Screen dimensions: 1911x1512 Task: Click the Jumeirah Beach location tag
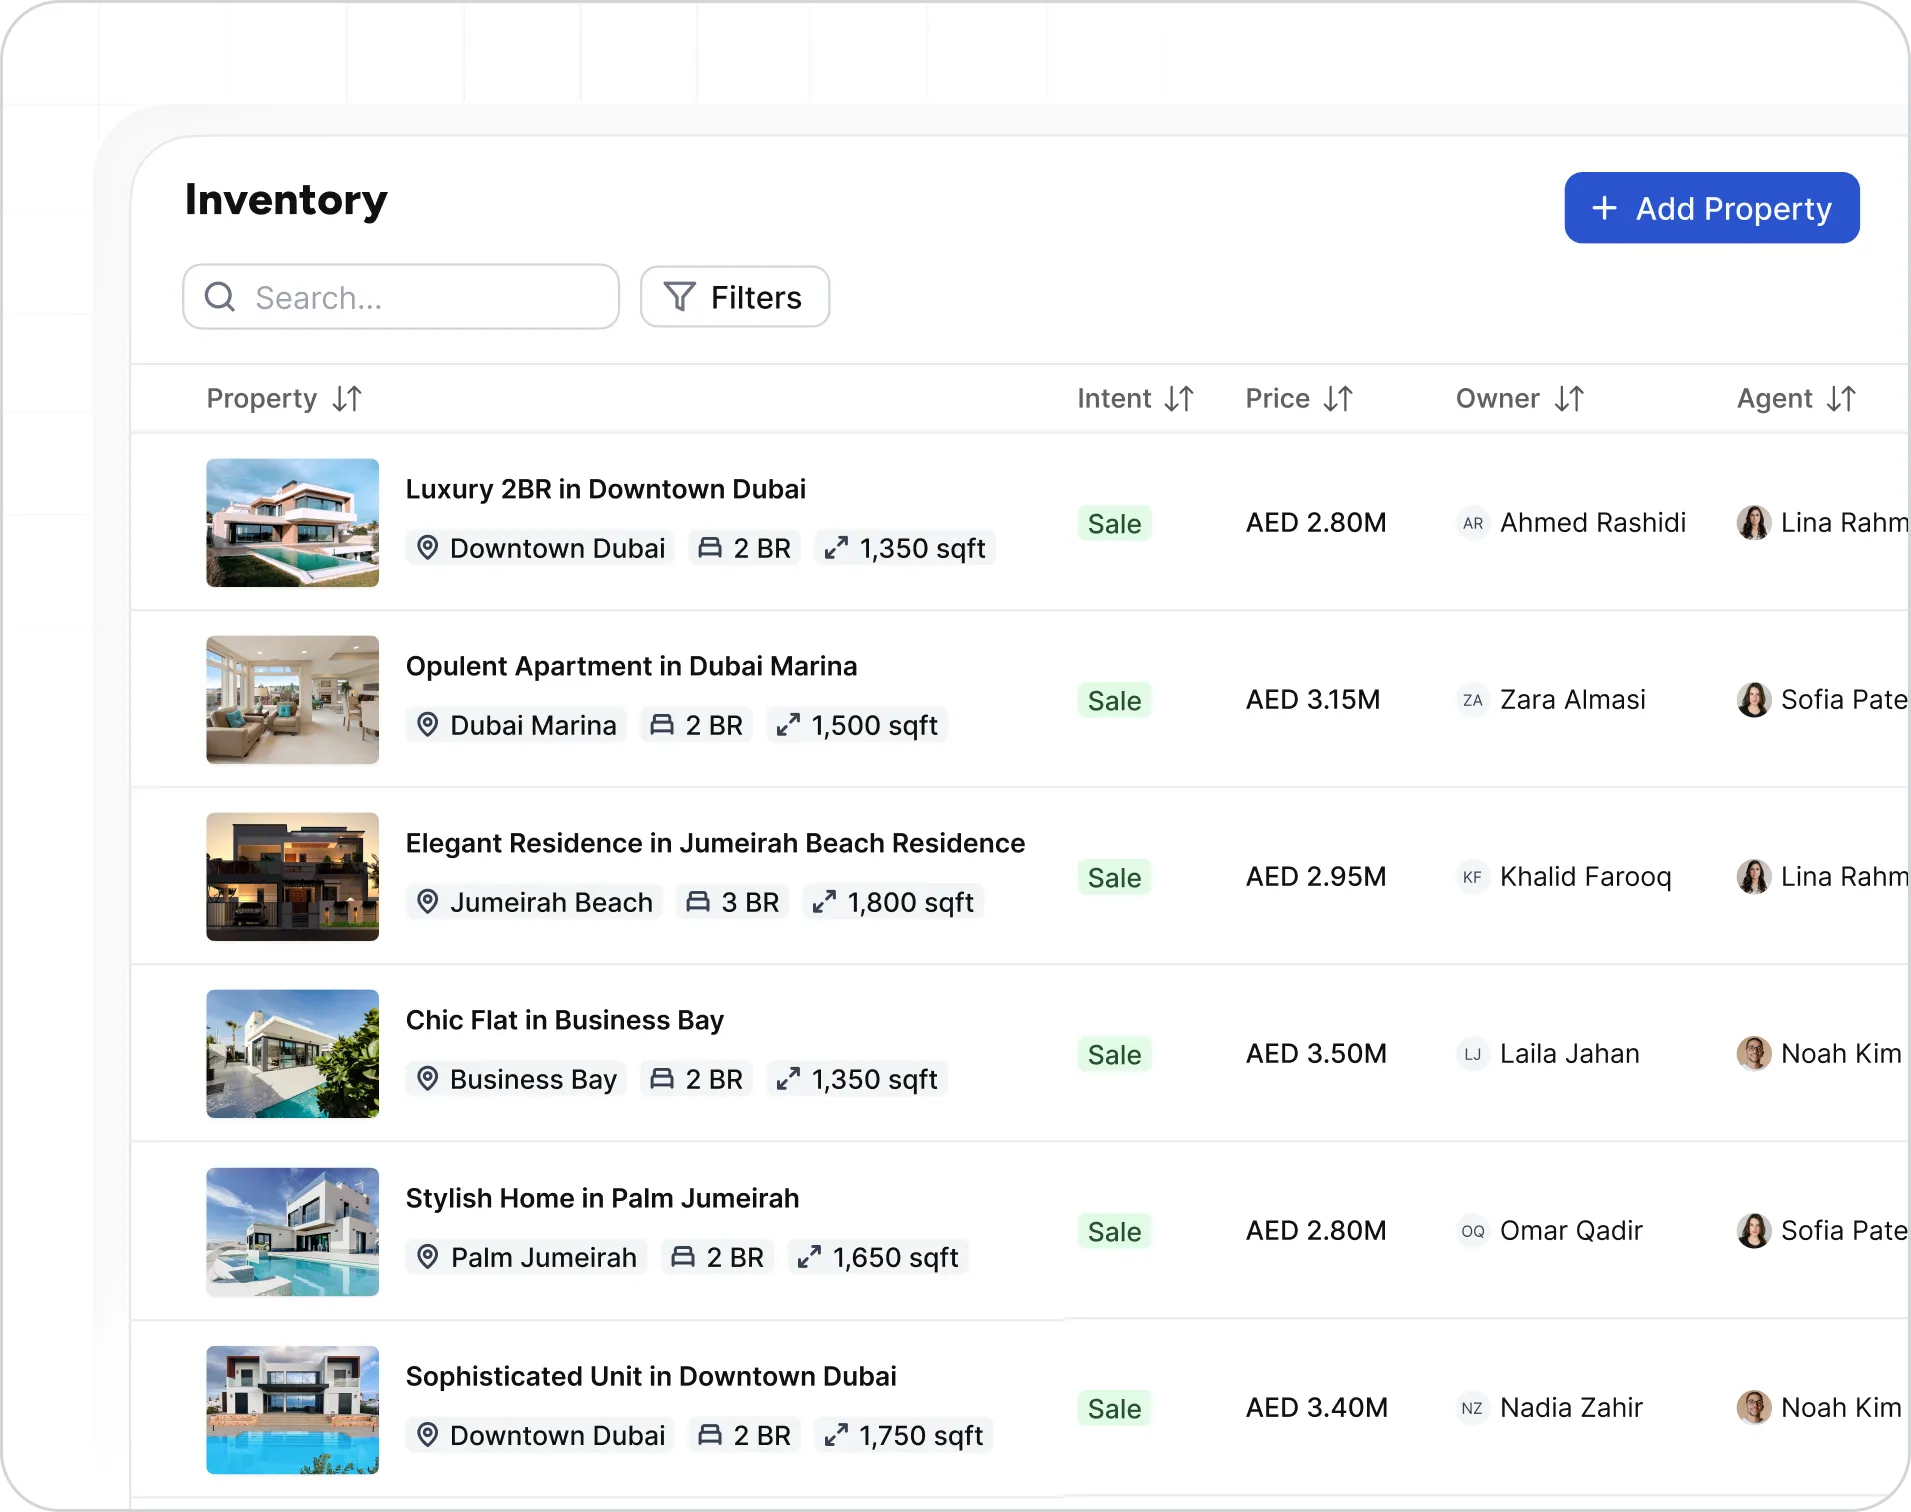(x=534, y=902)
